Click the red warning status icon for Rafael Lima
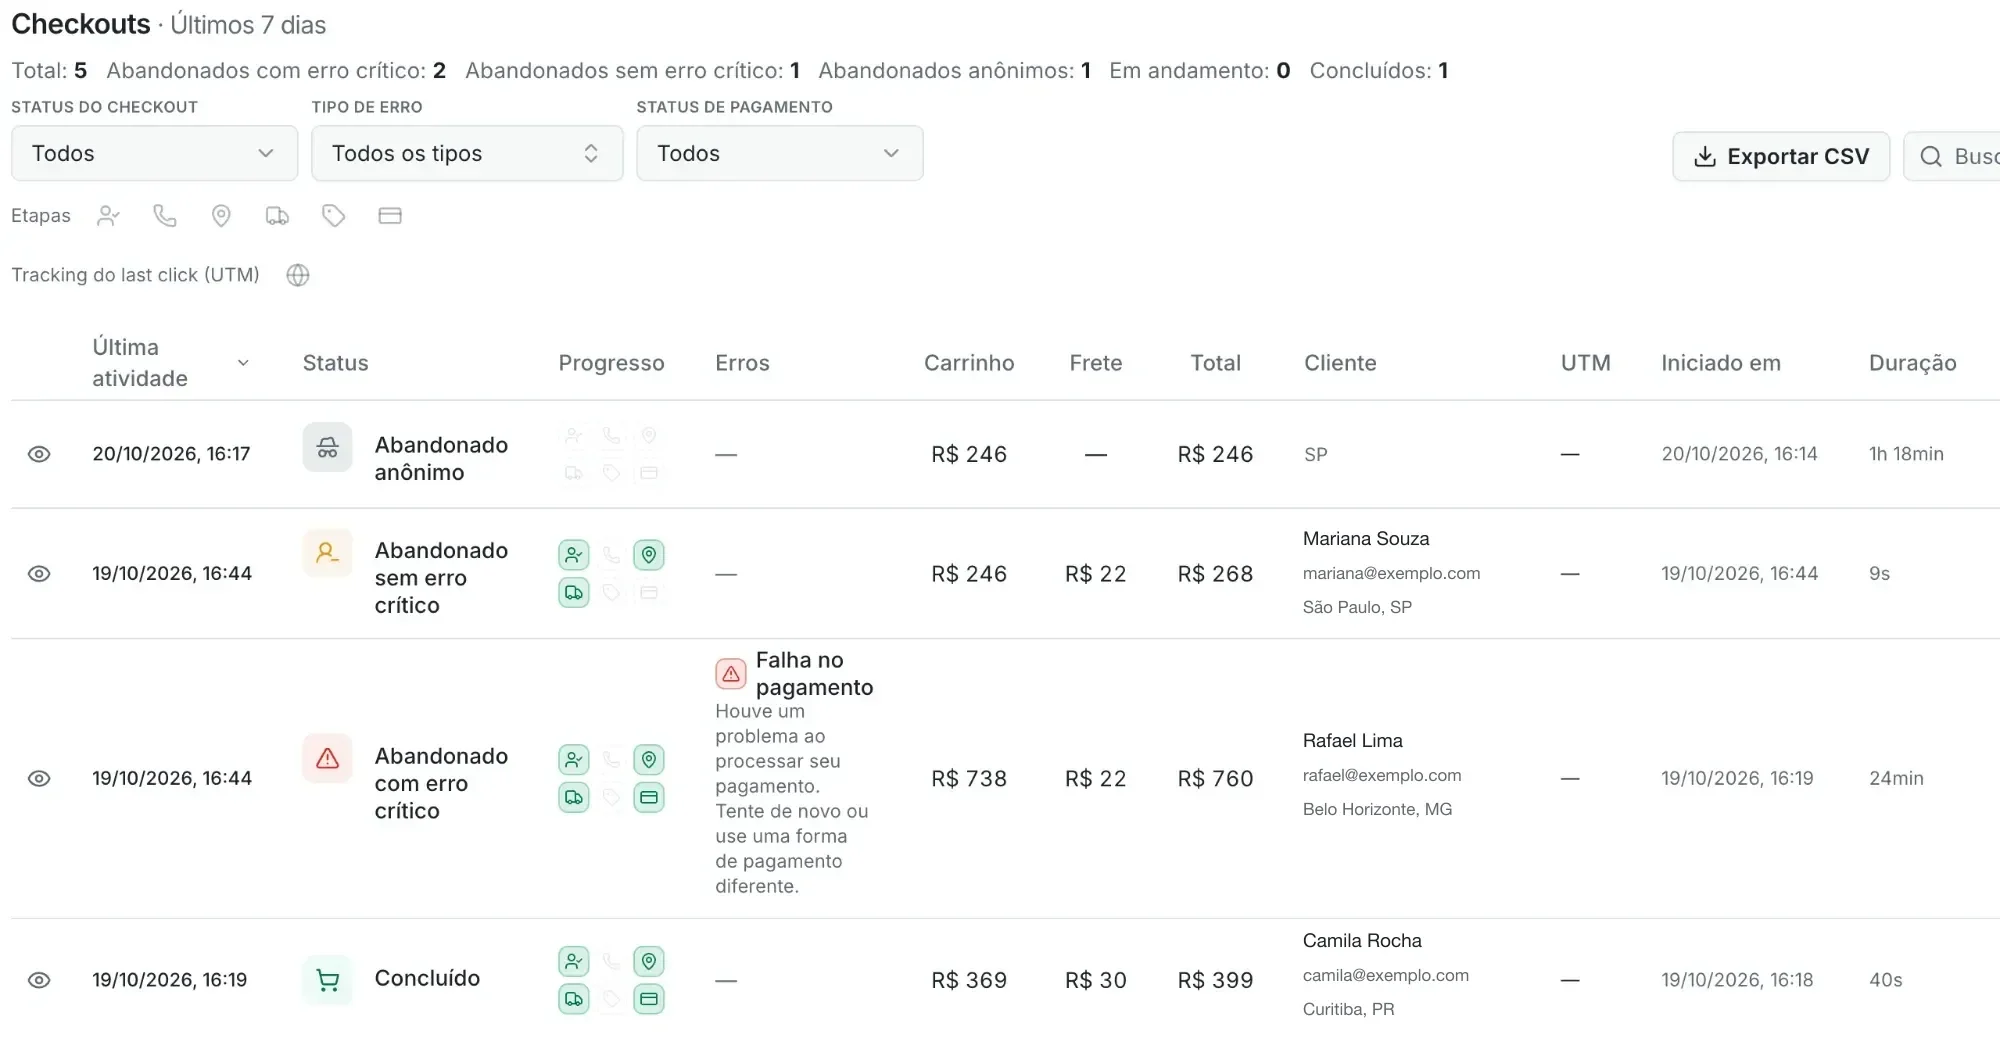Image resolution: width=2000 pixels, height=1040 pixels. tap(328, 759)
